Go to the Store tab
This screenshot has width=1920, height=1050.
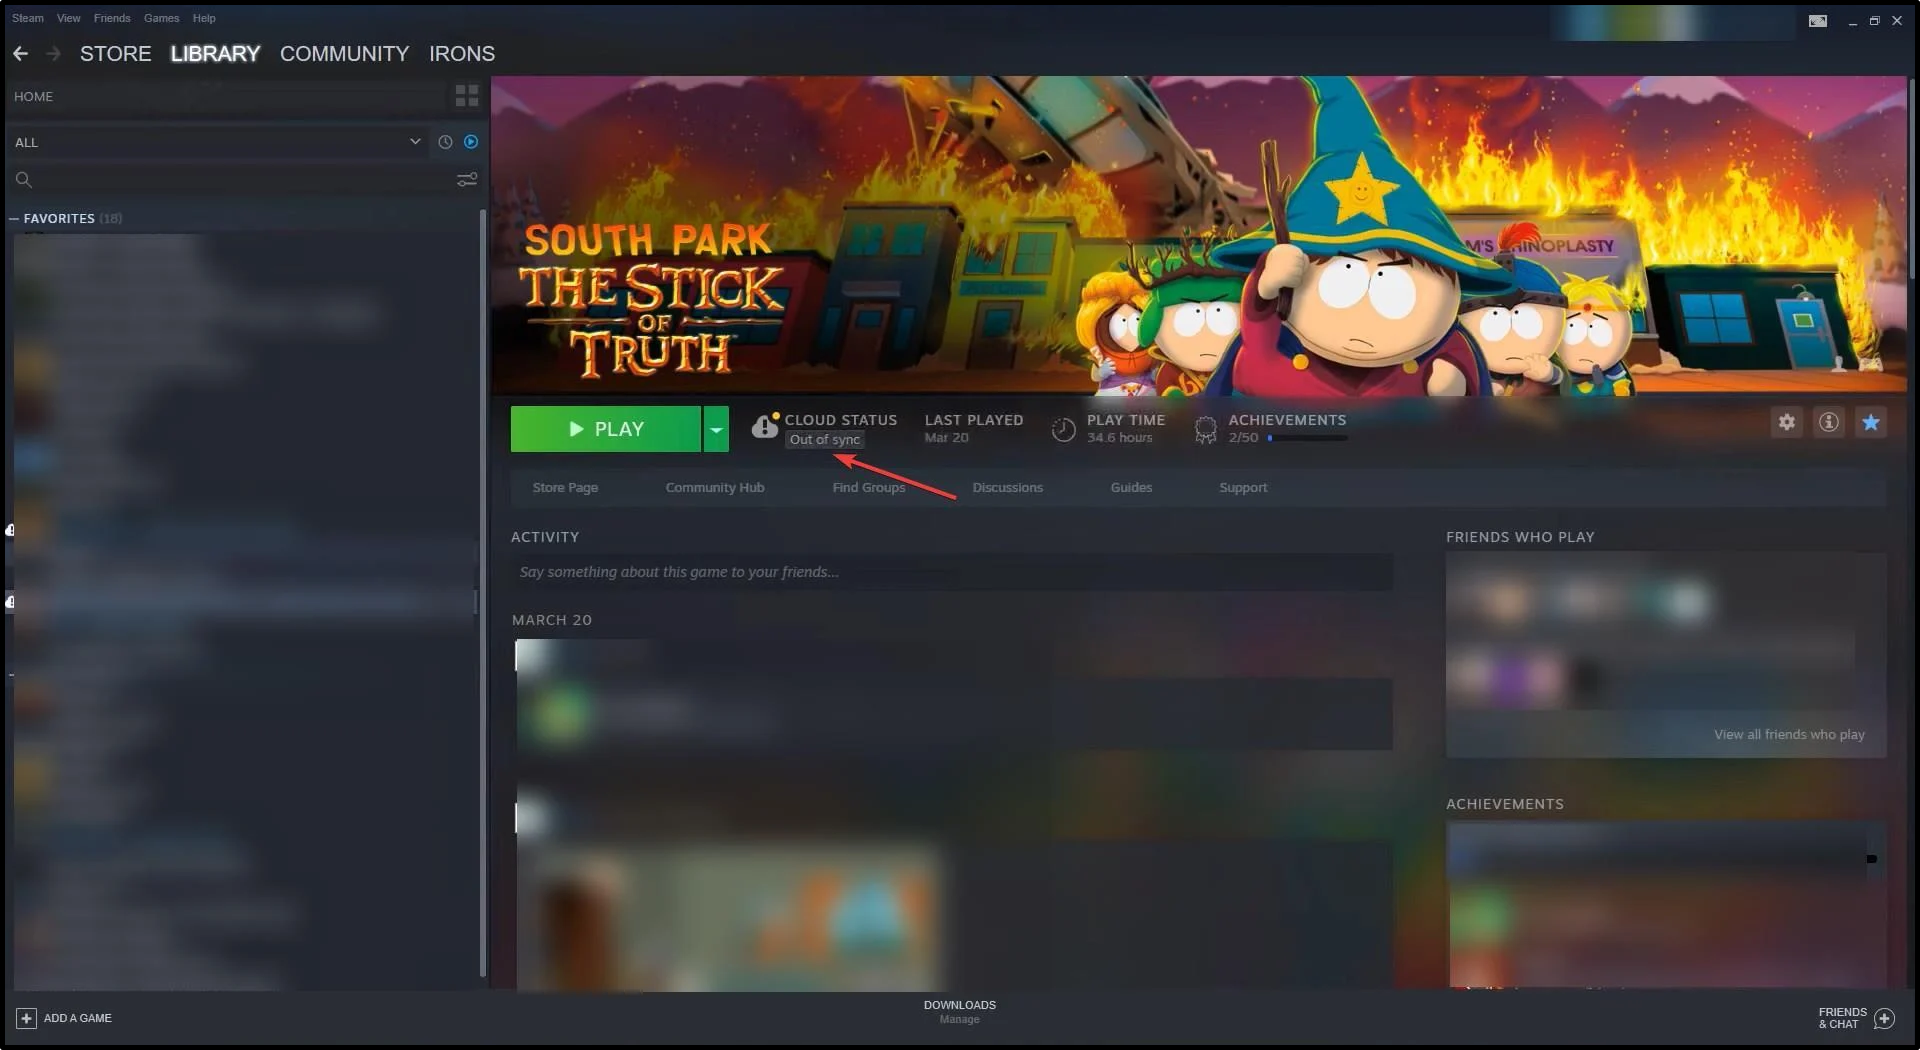tap(116, 54)
